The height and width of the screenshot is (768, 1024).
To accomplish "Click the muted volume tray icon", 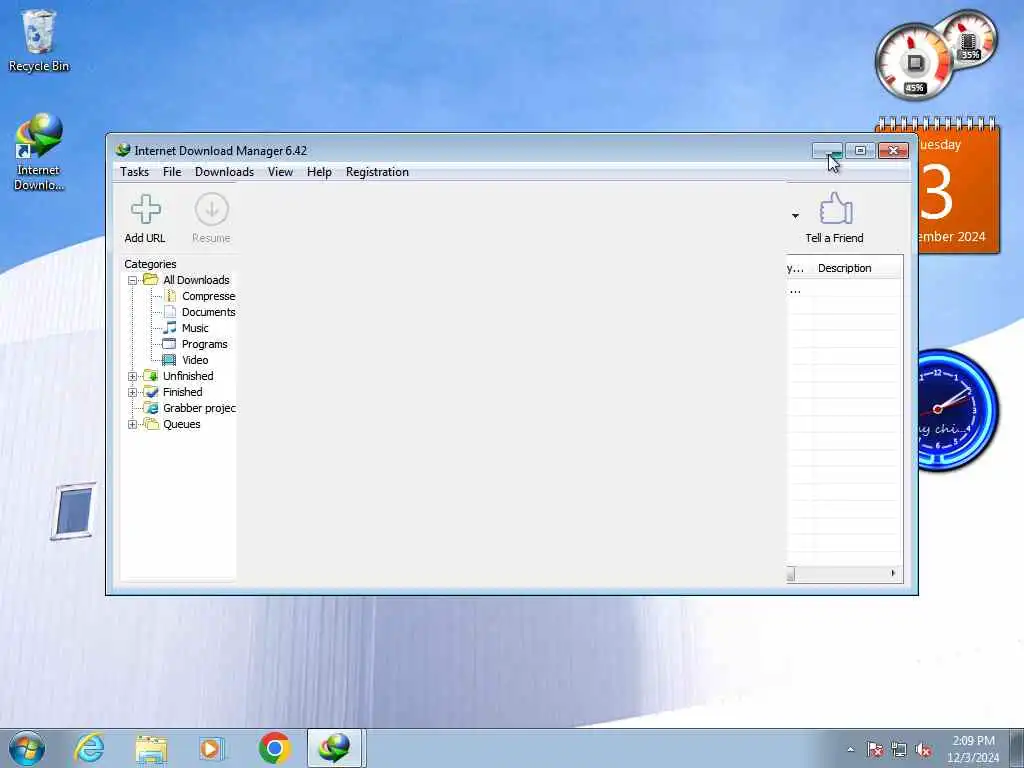I will [923, 750].
